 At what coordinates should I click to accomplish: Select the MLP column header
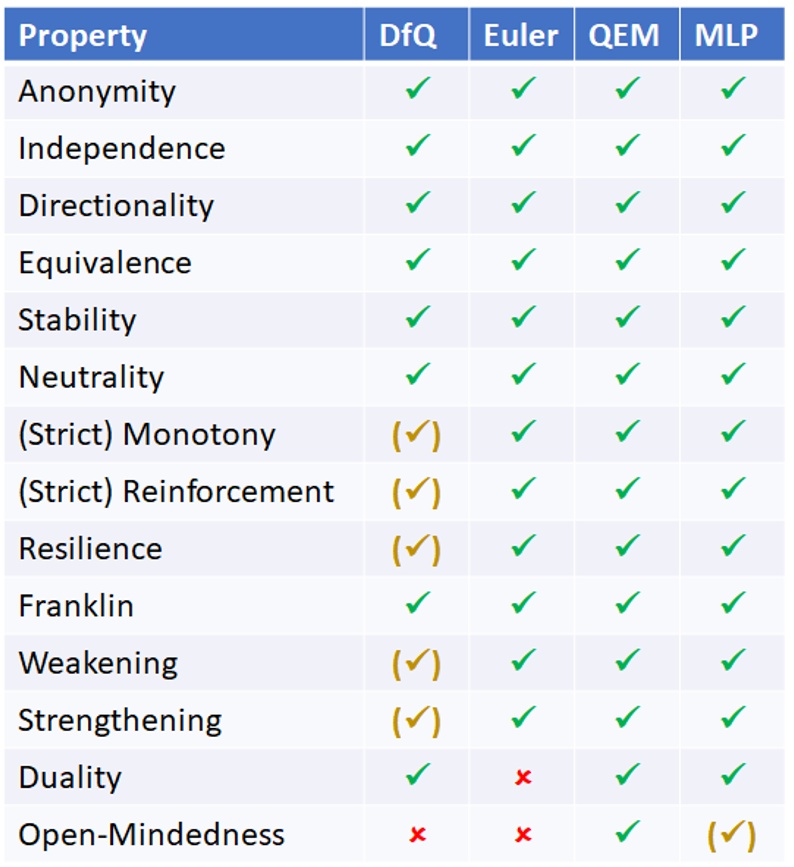pos(731,36)
